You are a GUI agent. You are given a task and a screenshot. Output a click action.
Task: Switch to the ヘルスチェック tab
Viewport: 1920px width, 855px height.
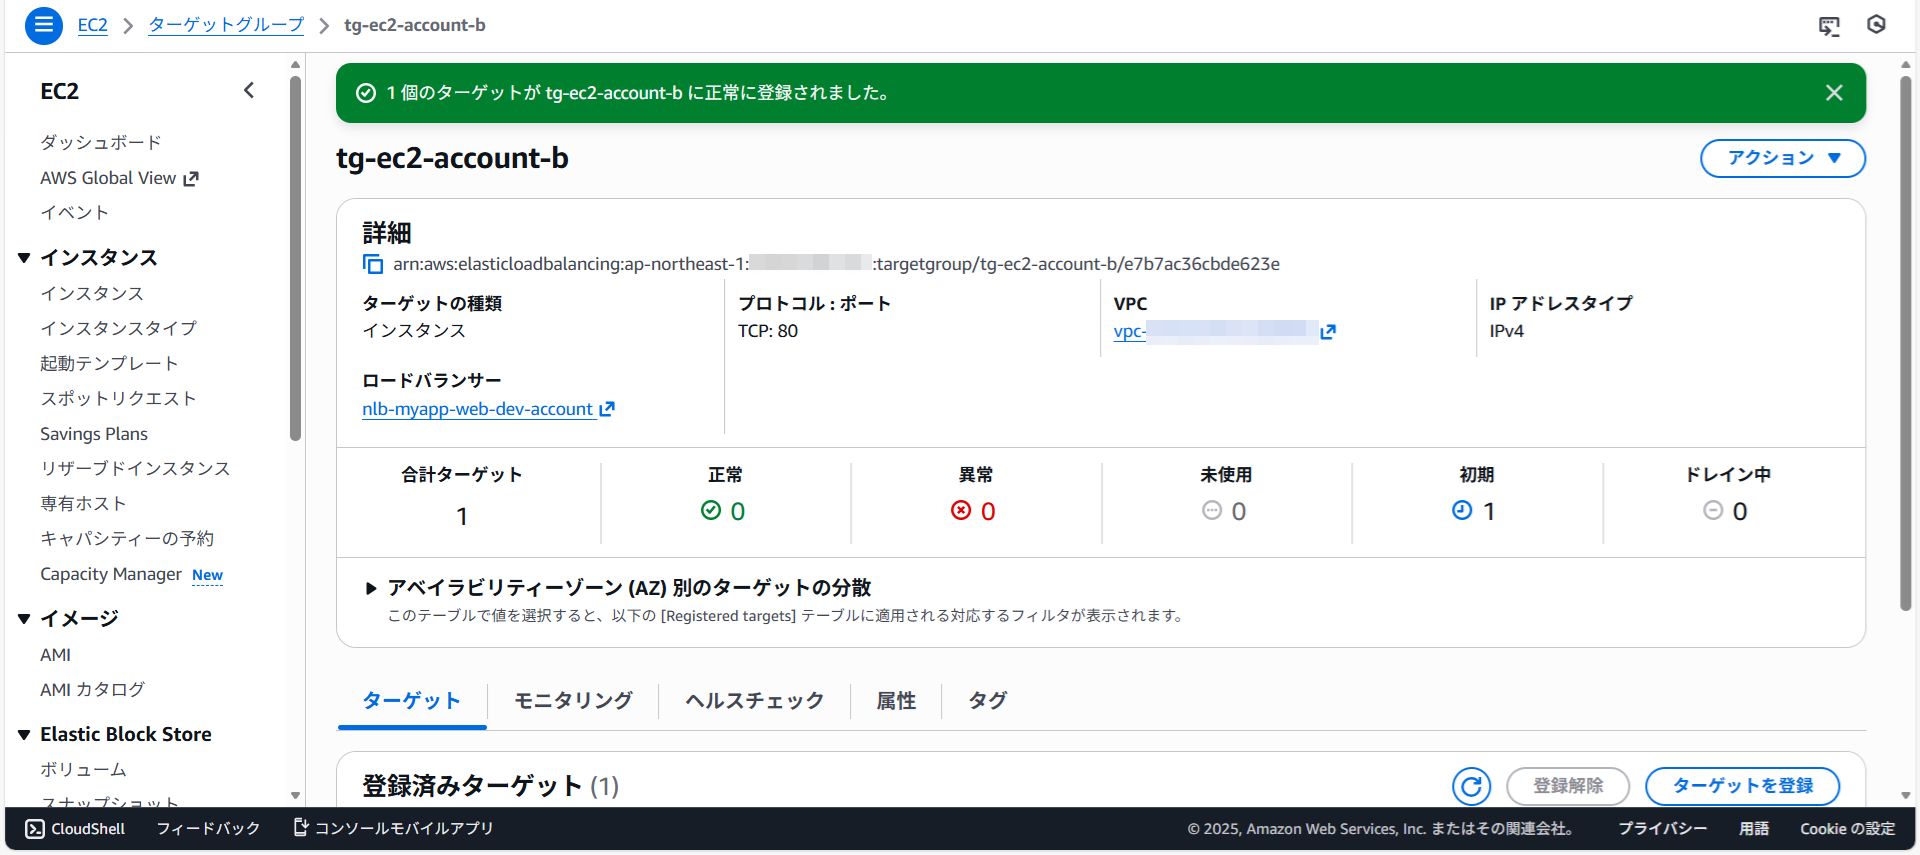pos(754,701)
